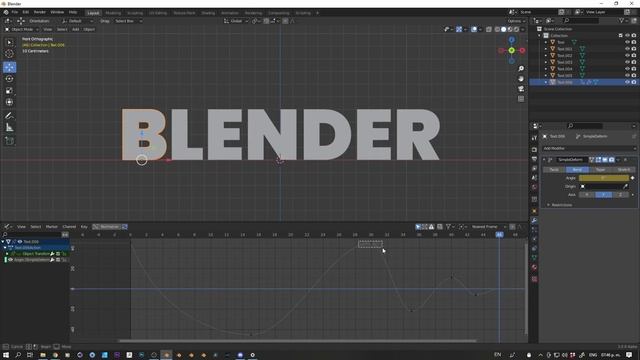Open the Object Data green properties tab
640x360 pixels.
pos(534,258)
